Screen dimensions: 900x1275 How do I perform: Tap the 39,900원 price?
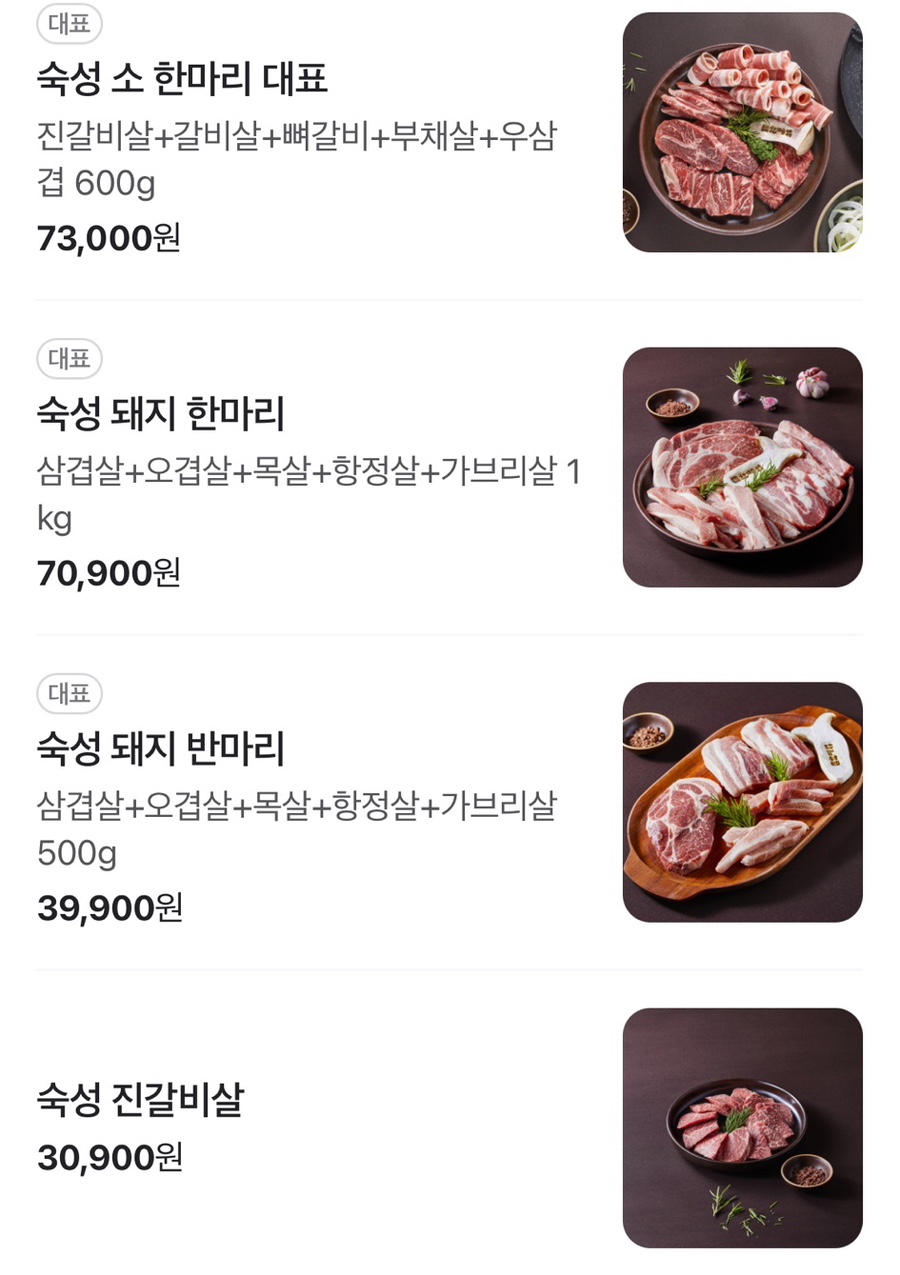point(110,908)
